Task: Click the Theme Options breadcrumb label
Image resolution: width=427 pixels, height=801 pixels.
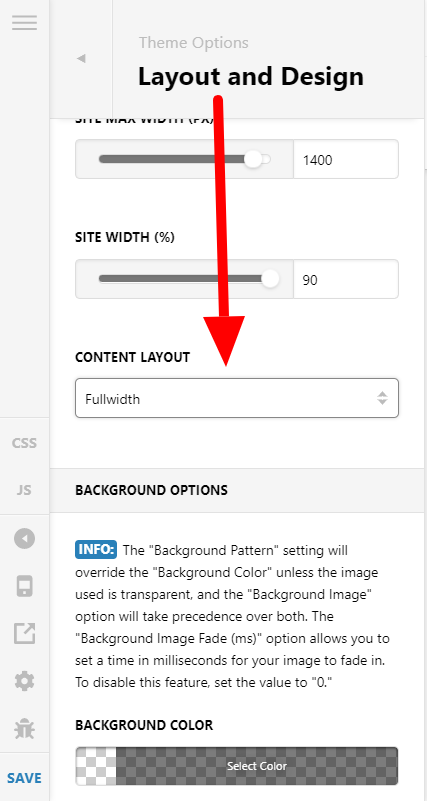Action: 194,42
